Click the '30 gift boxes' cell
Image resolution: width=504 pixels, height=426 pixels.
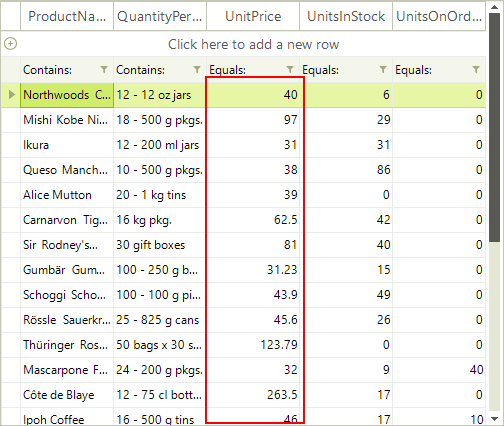(160, 245)
